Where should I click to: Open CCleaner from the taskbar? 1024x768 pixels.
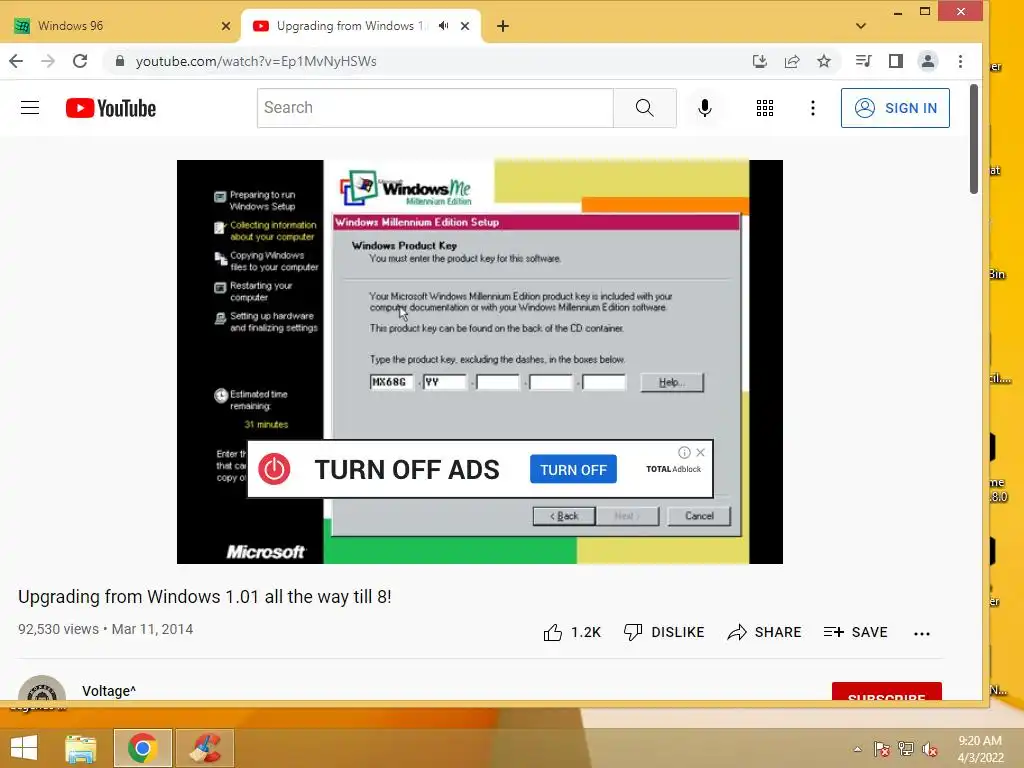coord(205,748)
